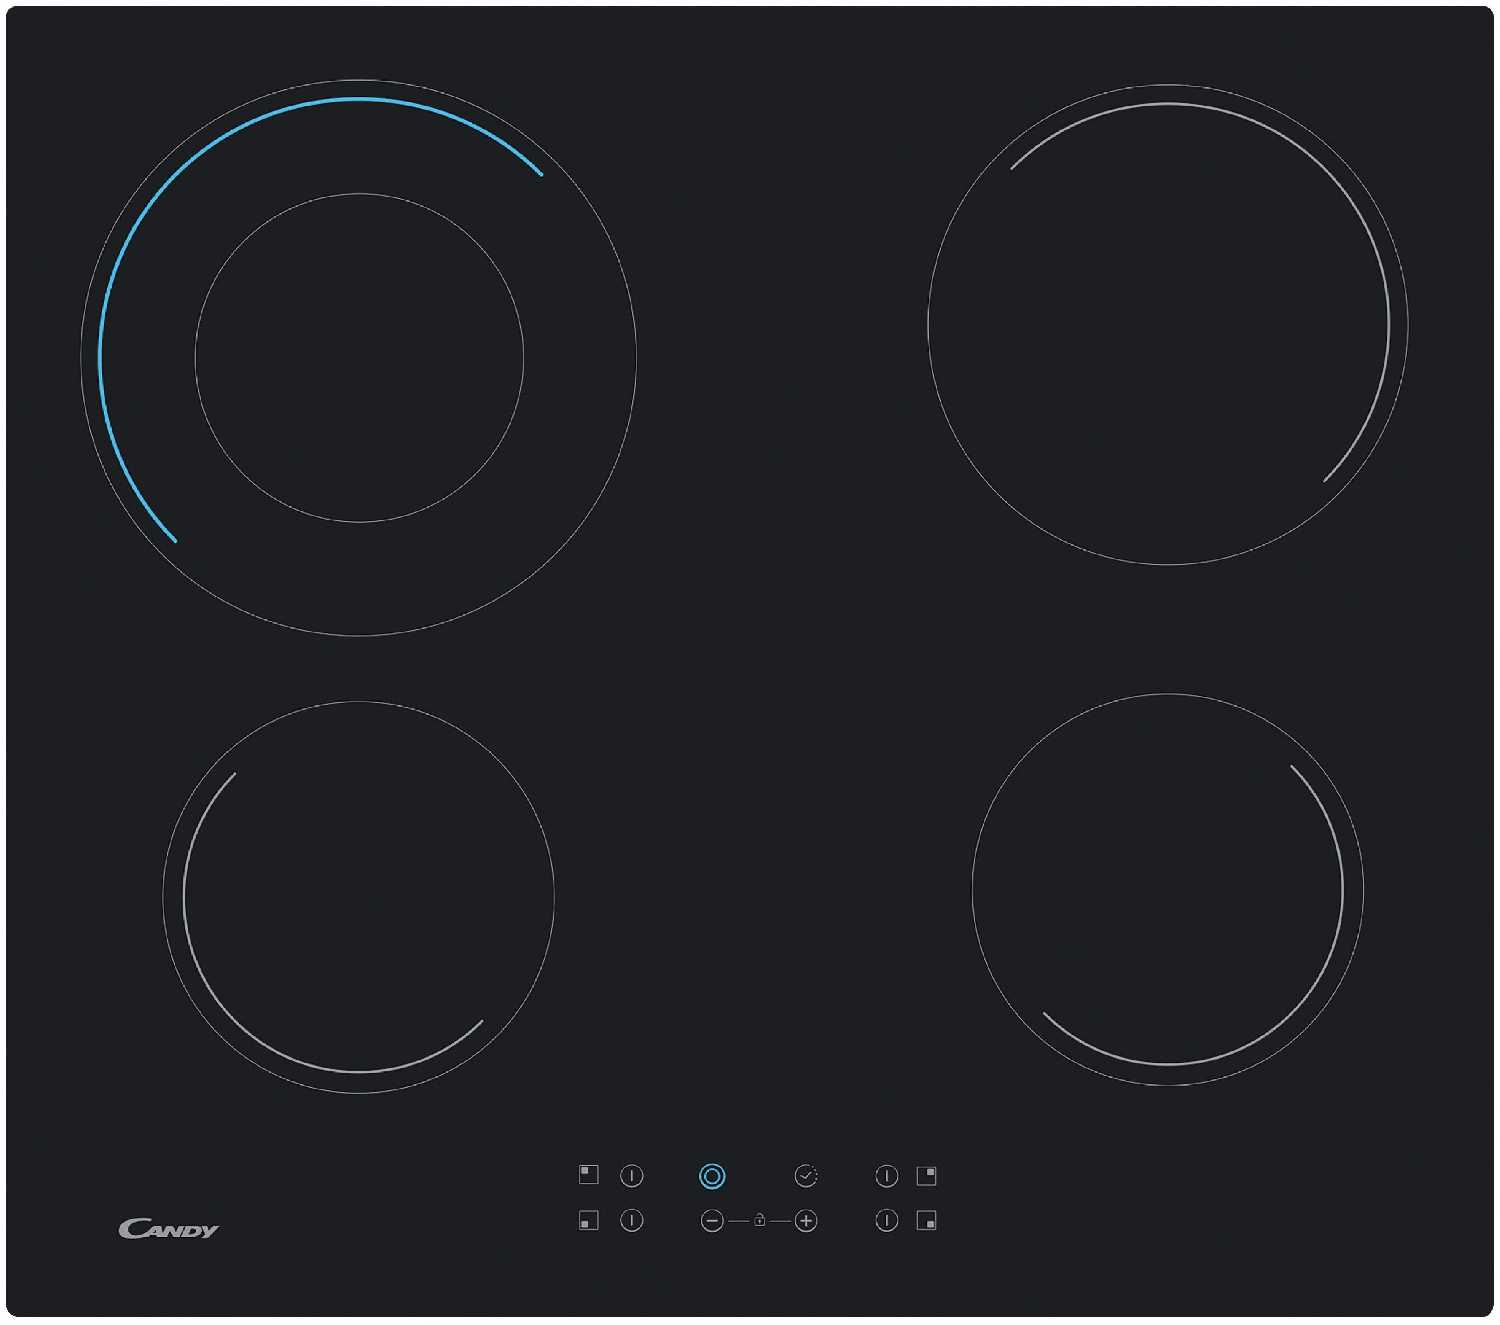Click the Candy brand logo
This screenshot has width=1500, height=1325.
coord(168,1229)
